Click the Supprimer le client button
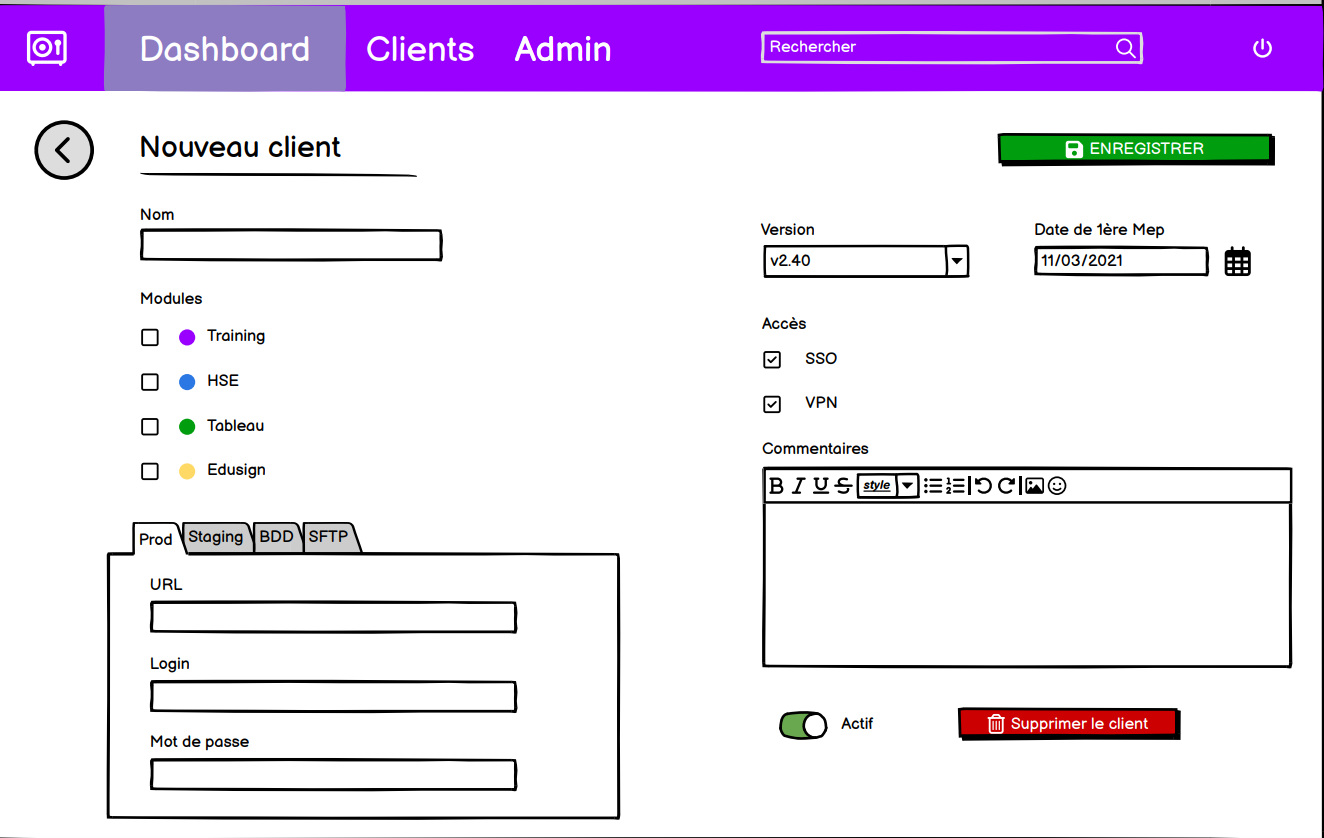 click(x=1068, y=723)
